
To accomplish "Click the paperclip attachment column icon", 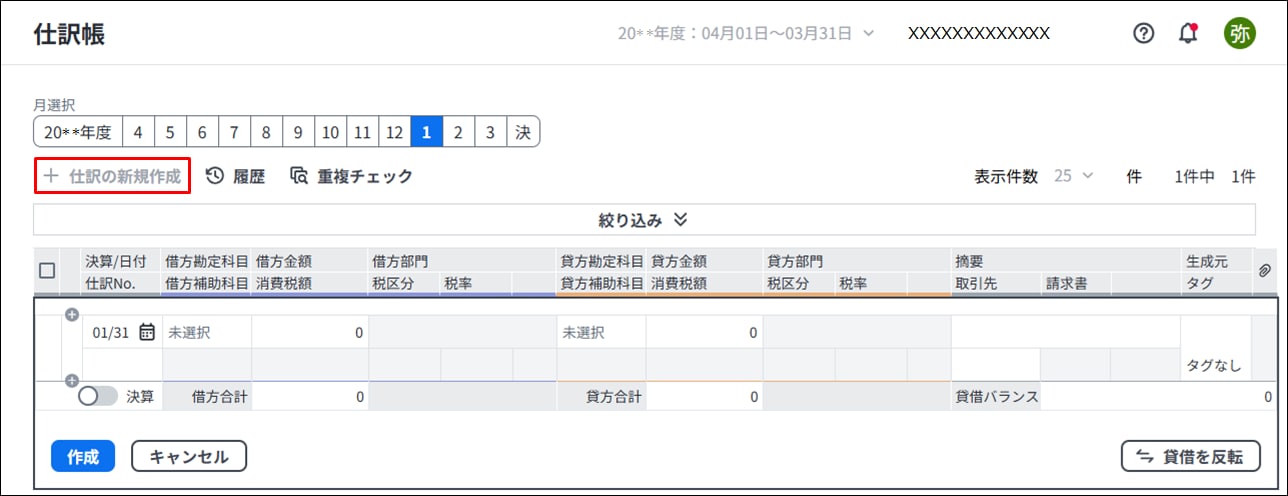I will pyautogui.click(x=1264, y=271).
